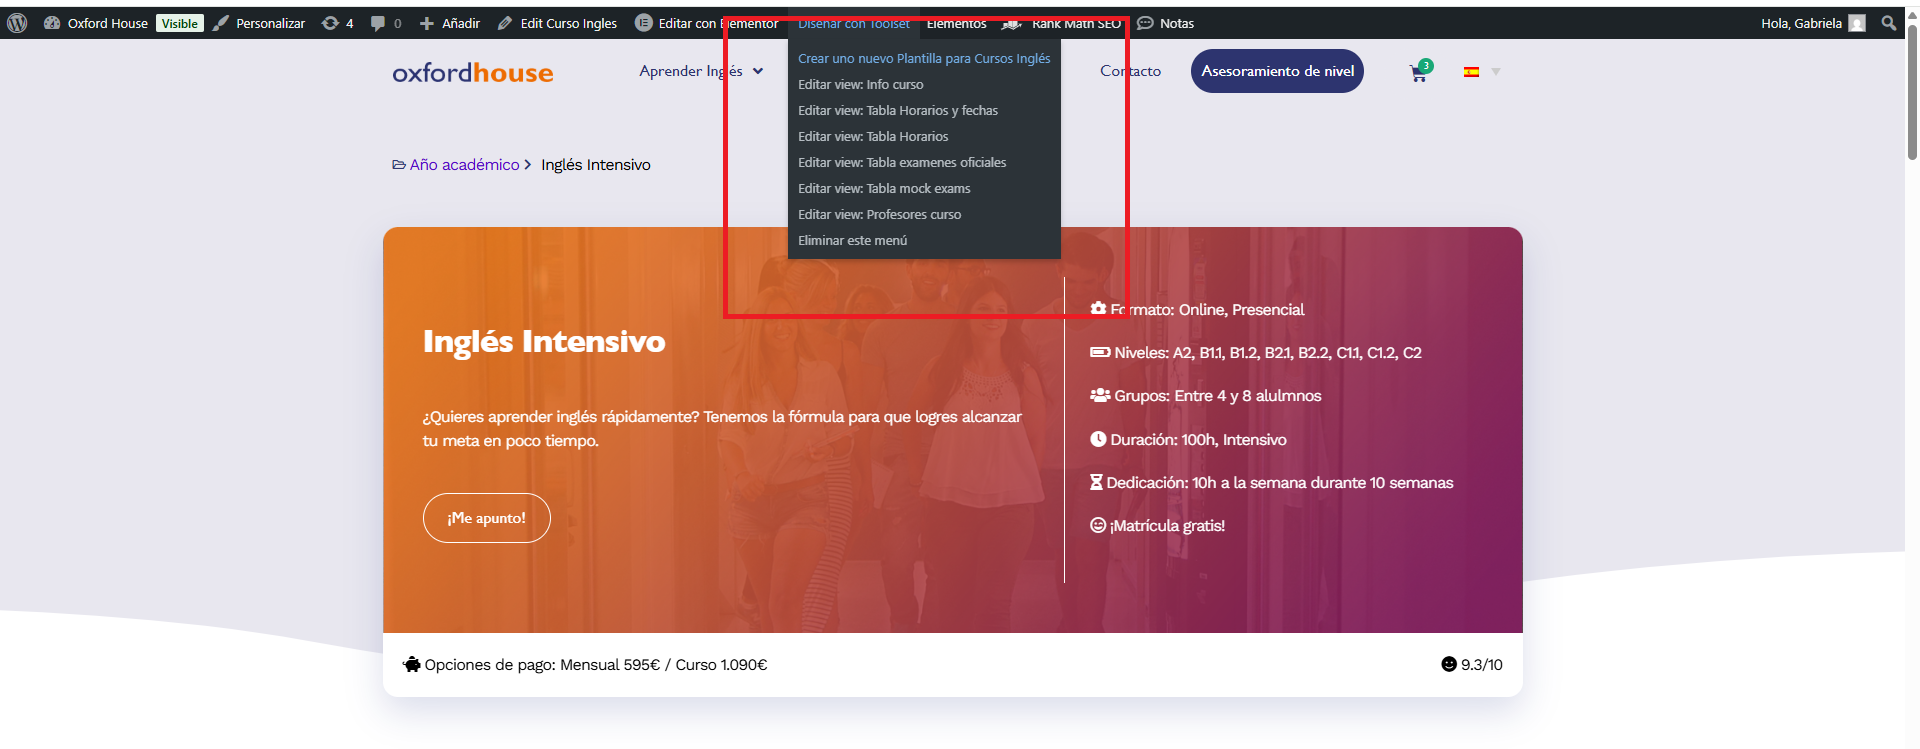
Task: Click the WordPress logo icon
Action: (x=17, y=23)
